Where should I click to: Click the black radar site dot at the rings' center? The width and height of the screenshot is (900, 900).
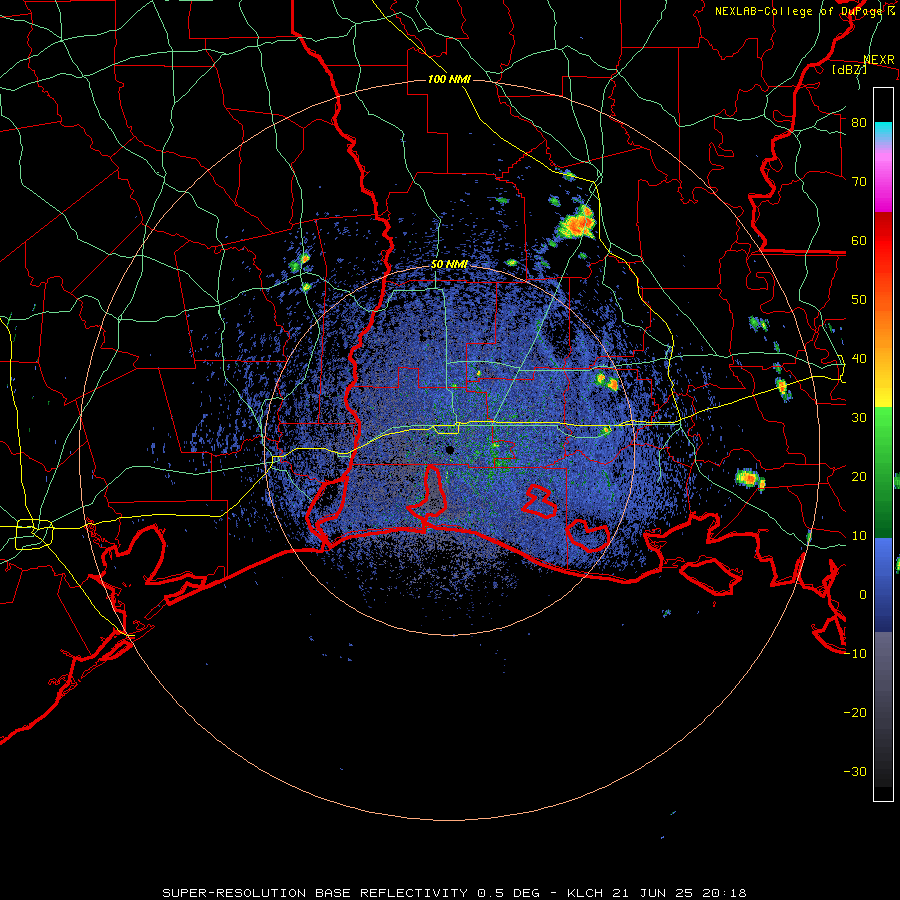click(450, 449)
